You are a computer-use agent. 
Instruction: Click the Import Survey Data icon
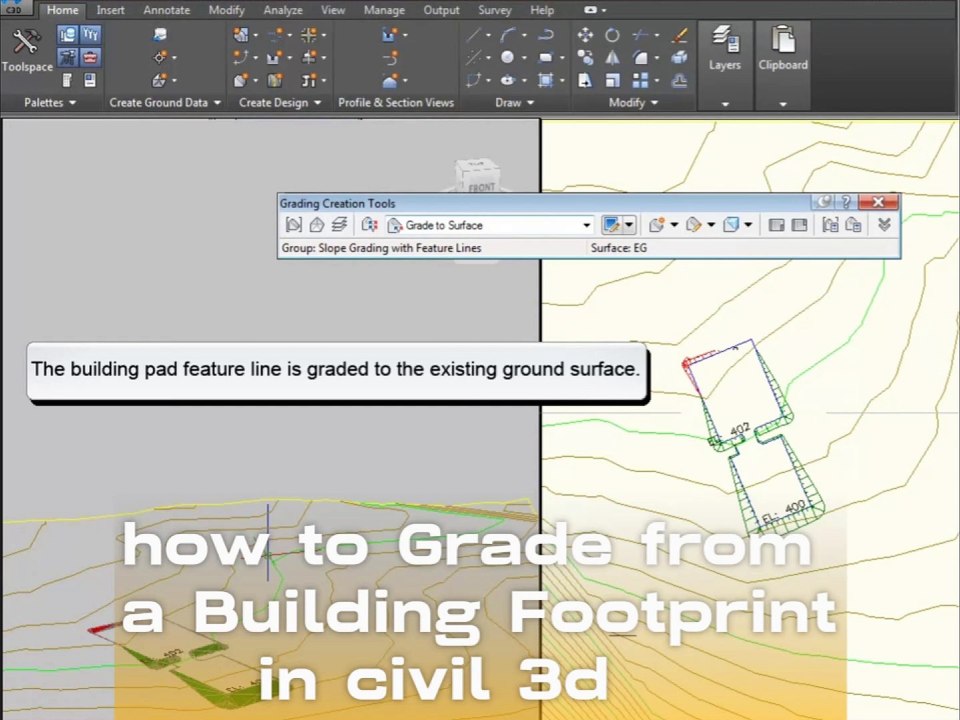(160, 34)
